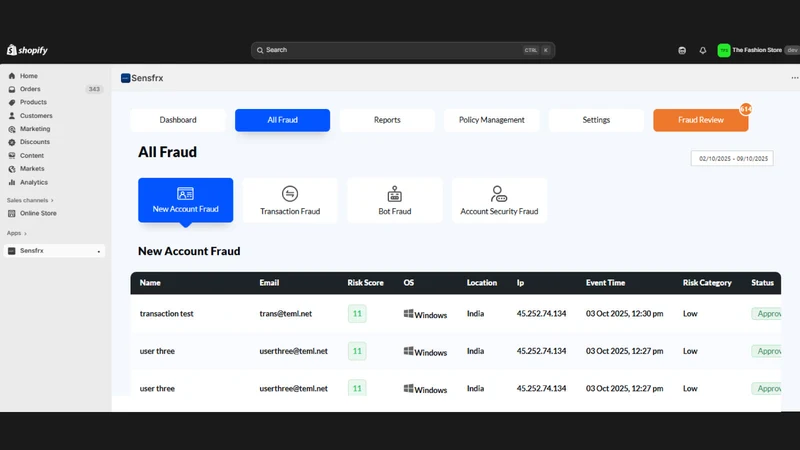This screenshot has width=800, height=450.
Task: Open the store inbox icon in top bar
Action: [682, 50]
